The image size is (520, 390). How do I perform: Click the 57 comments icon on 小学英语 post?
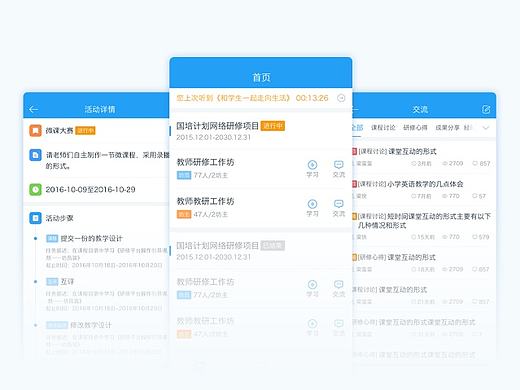tap(475, 196)
